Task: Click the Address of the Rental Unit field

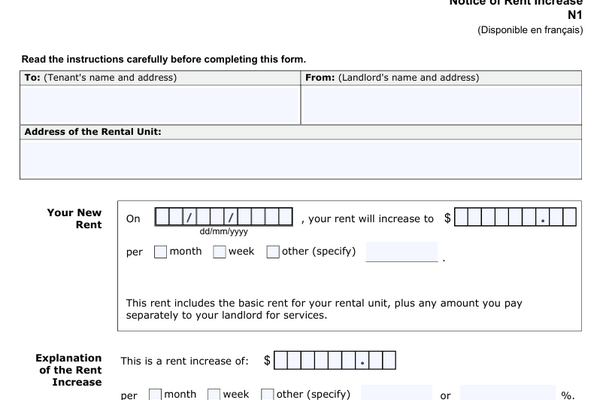Action: coord(301,159)
